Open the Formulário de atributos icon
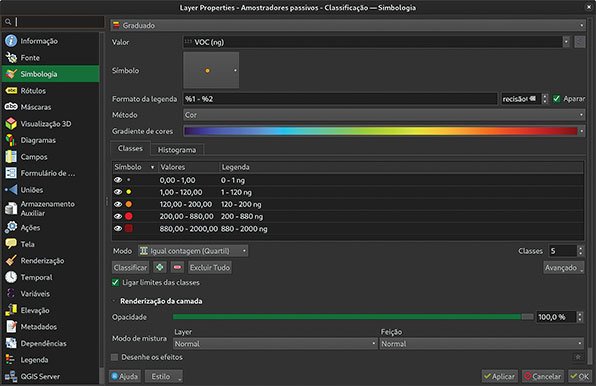The image size is (596, 386). [11, 173]
